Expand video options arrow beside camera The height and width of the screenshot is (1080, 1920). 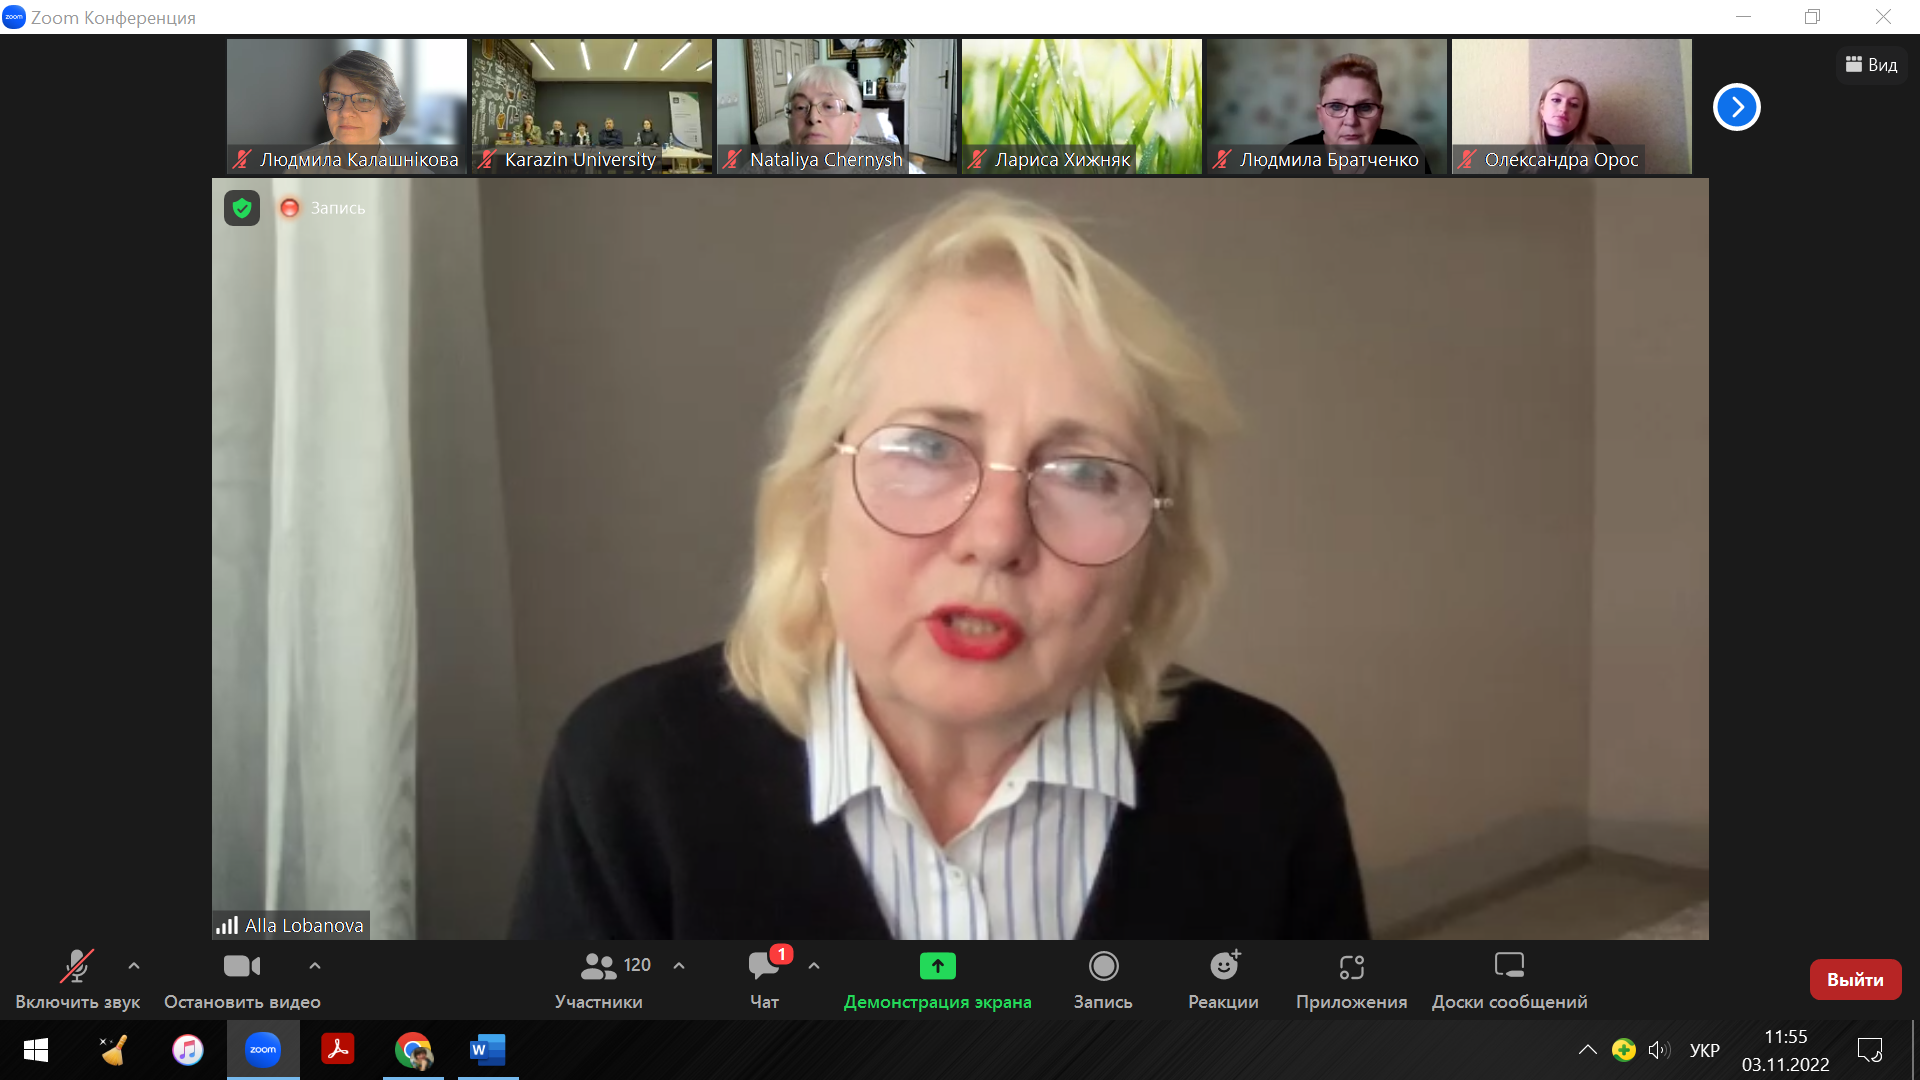(x=315, y=966)
